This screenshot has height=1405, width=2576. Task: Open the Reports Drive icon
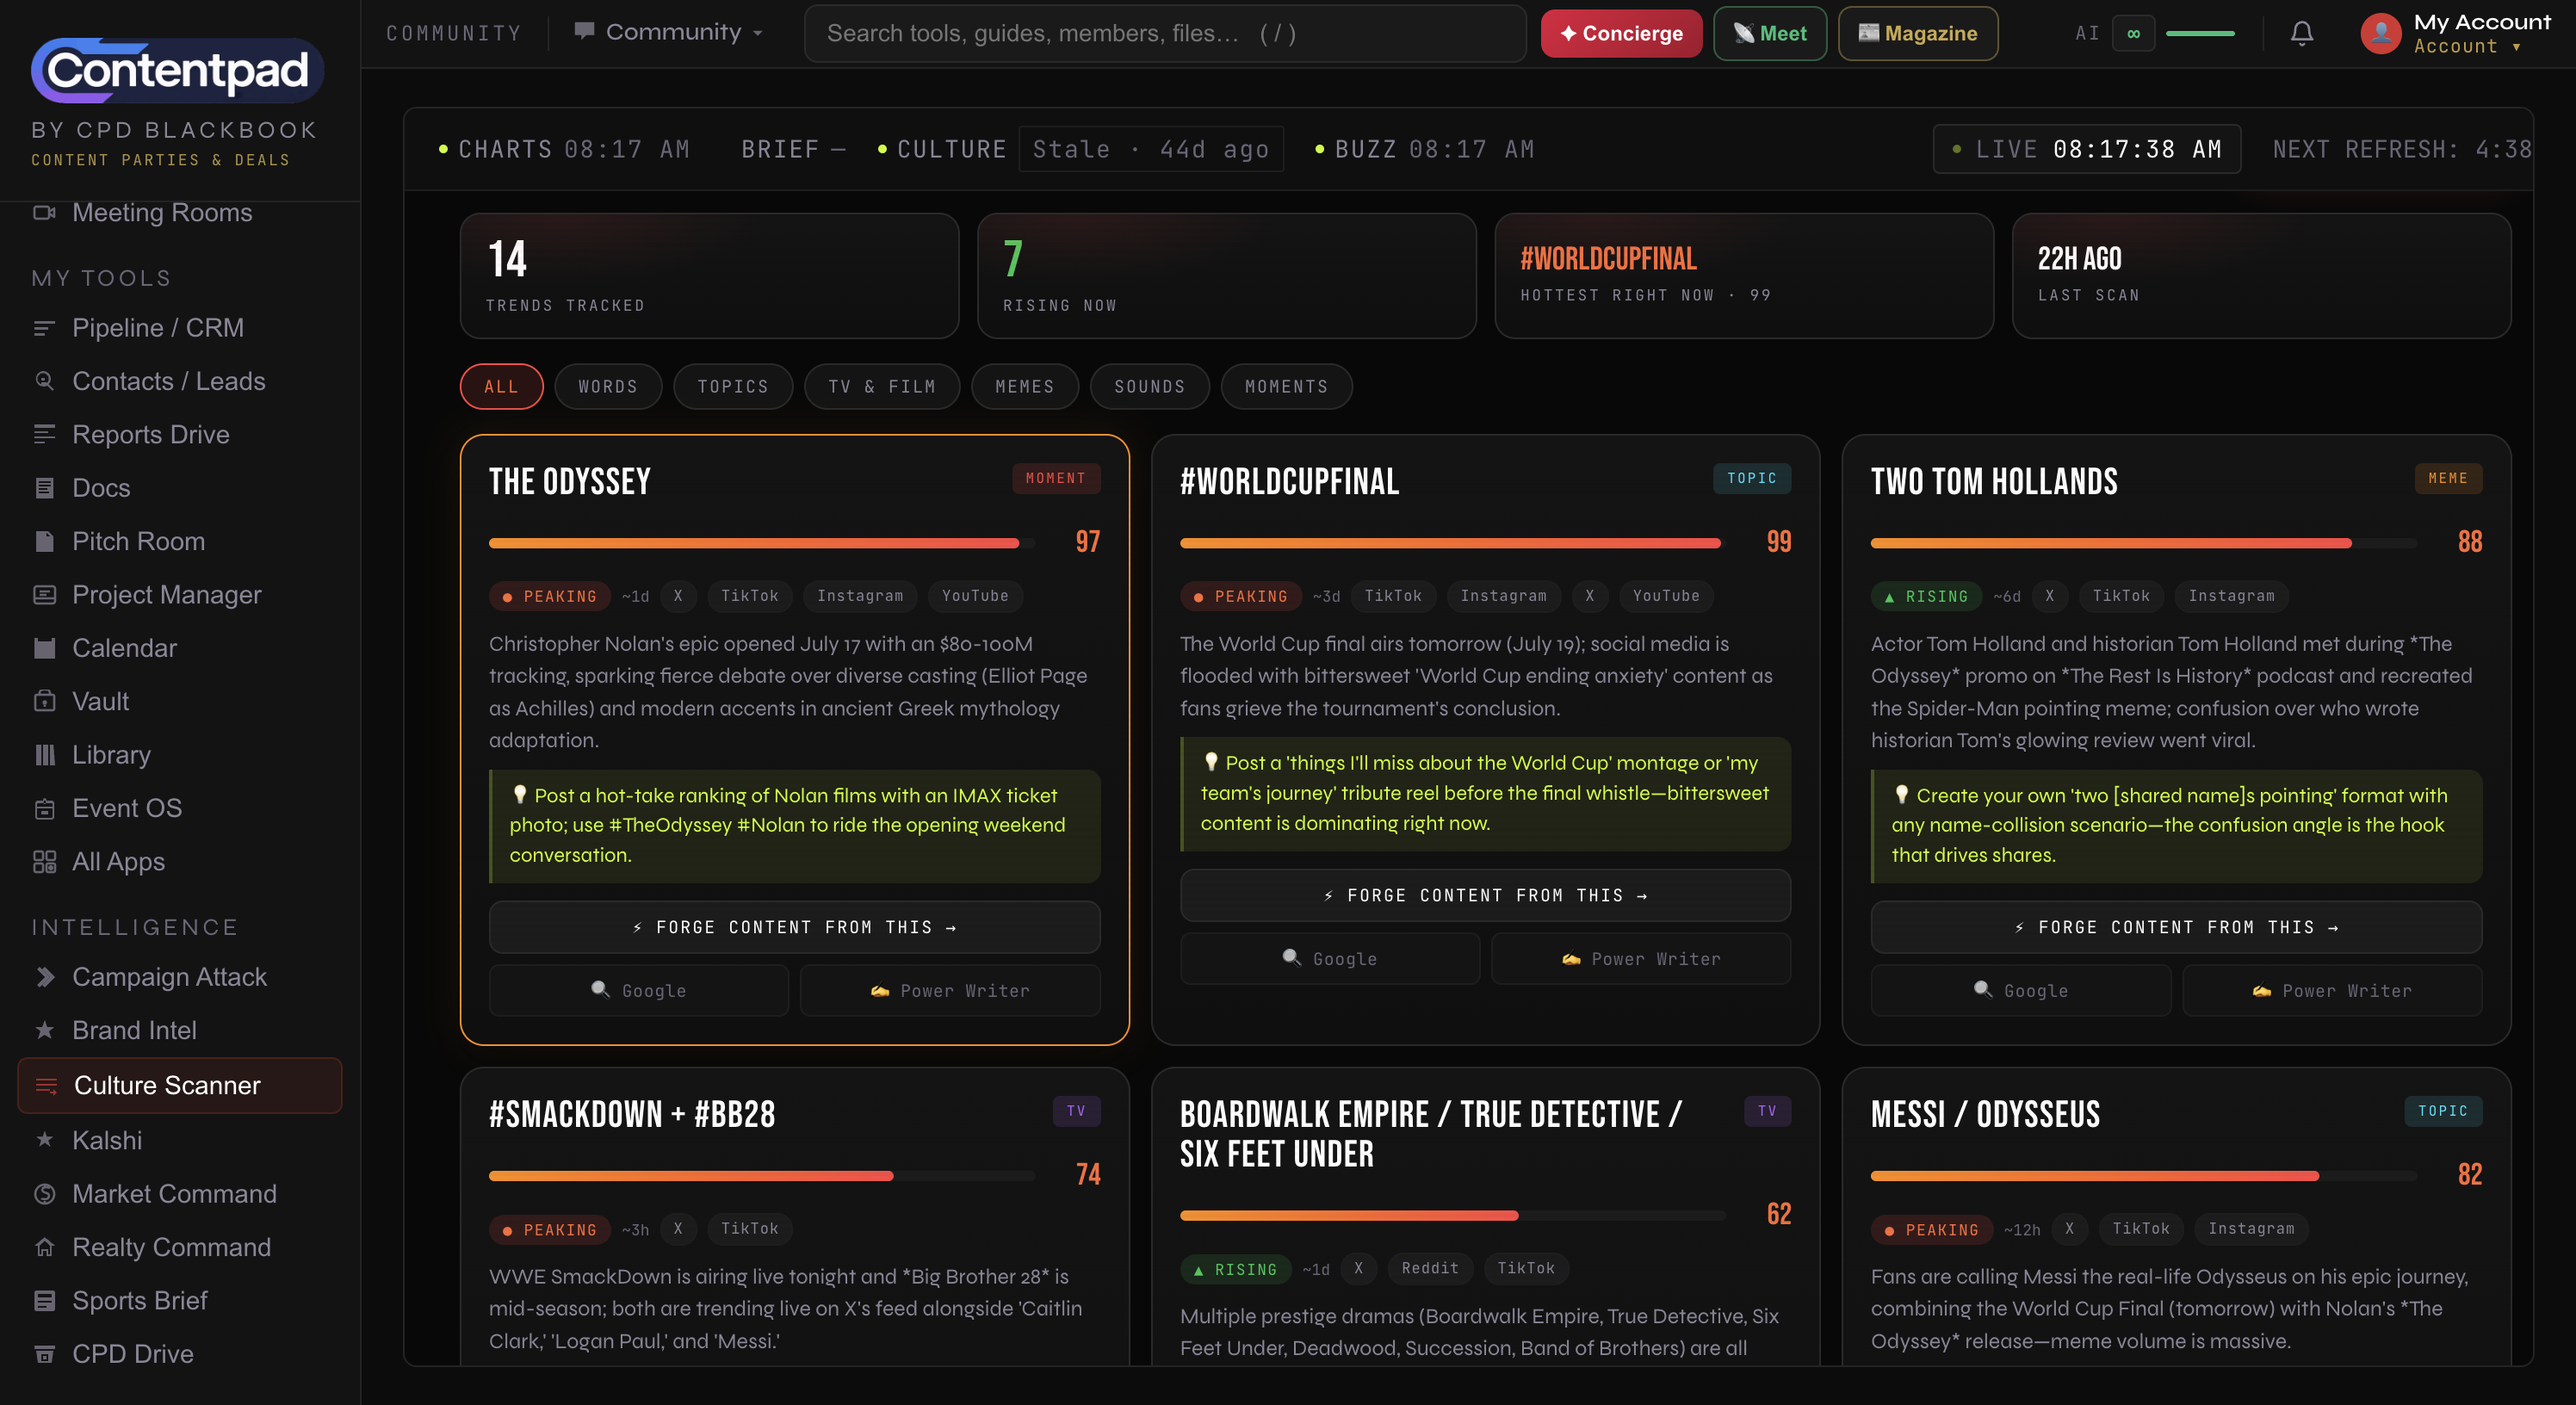[x=44, y=434]
